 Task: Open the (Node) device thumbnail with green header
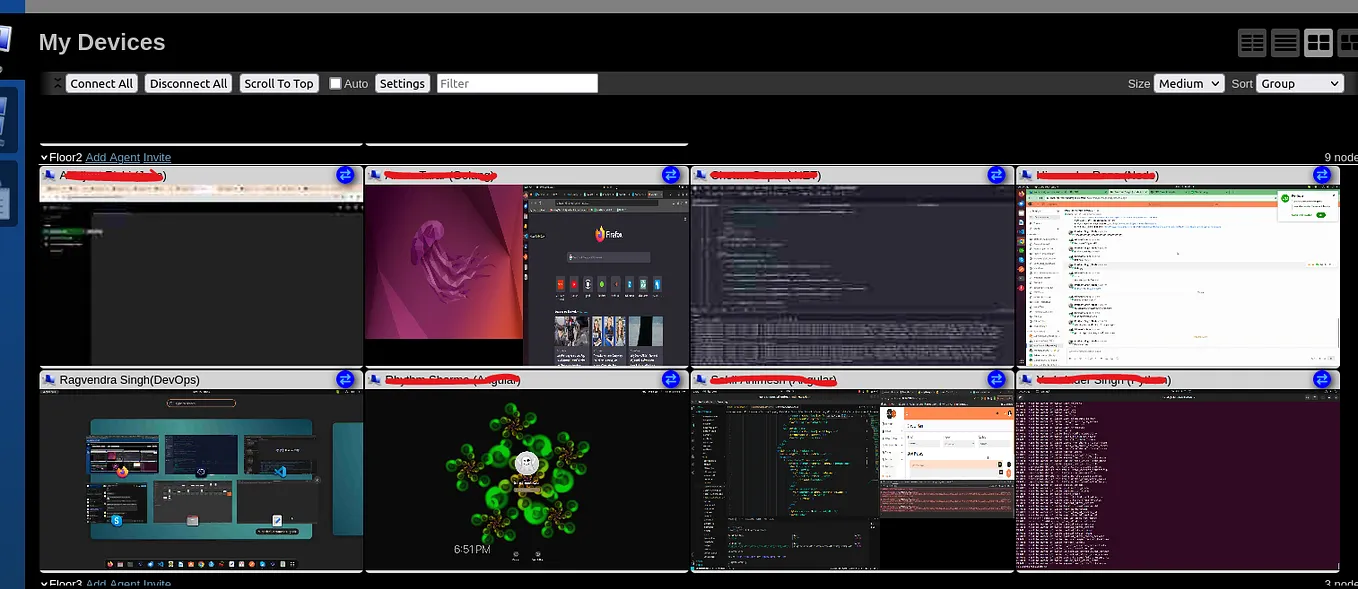(x=1178, y=275)
